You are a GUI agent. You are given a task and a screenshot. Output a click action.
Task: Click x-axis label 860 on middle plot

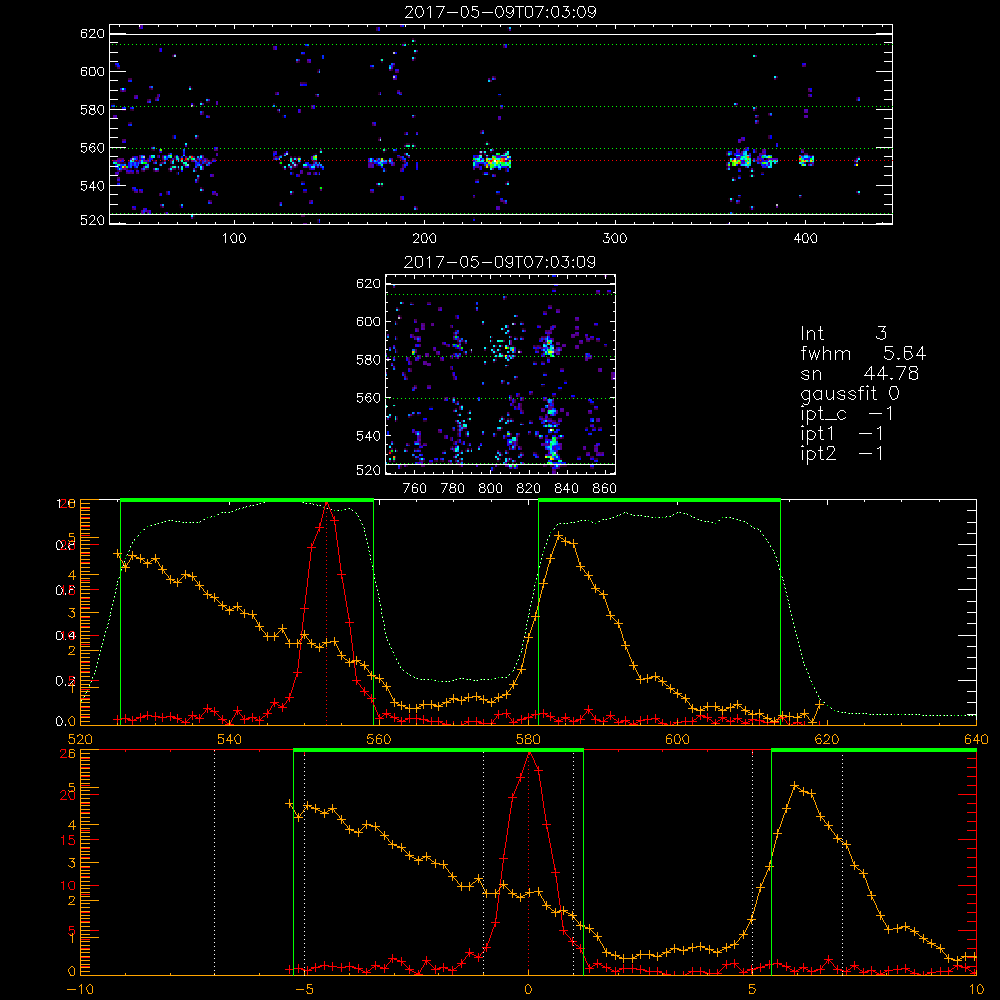click(x=605, y=489)
